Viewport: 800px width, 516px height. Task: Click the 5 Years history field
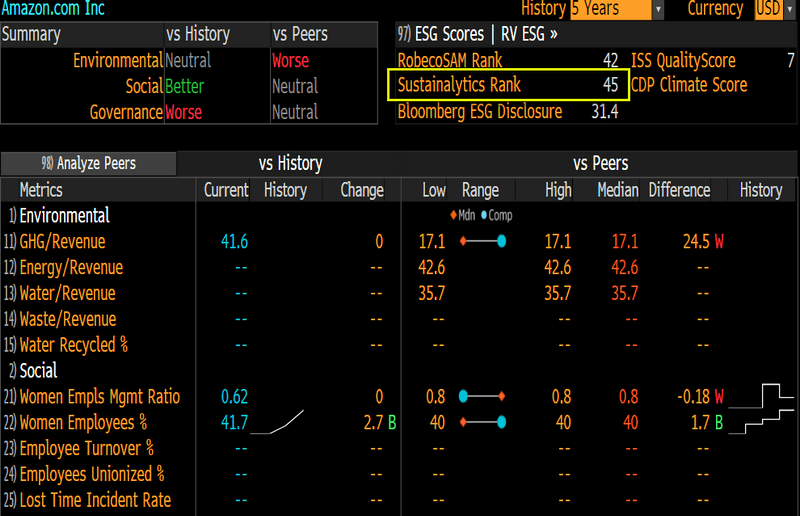610,9
